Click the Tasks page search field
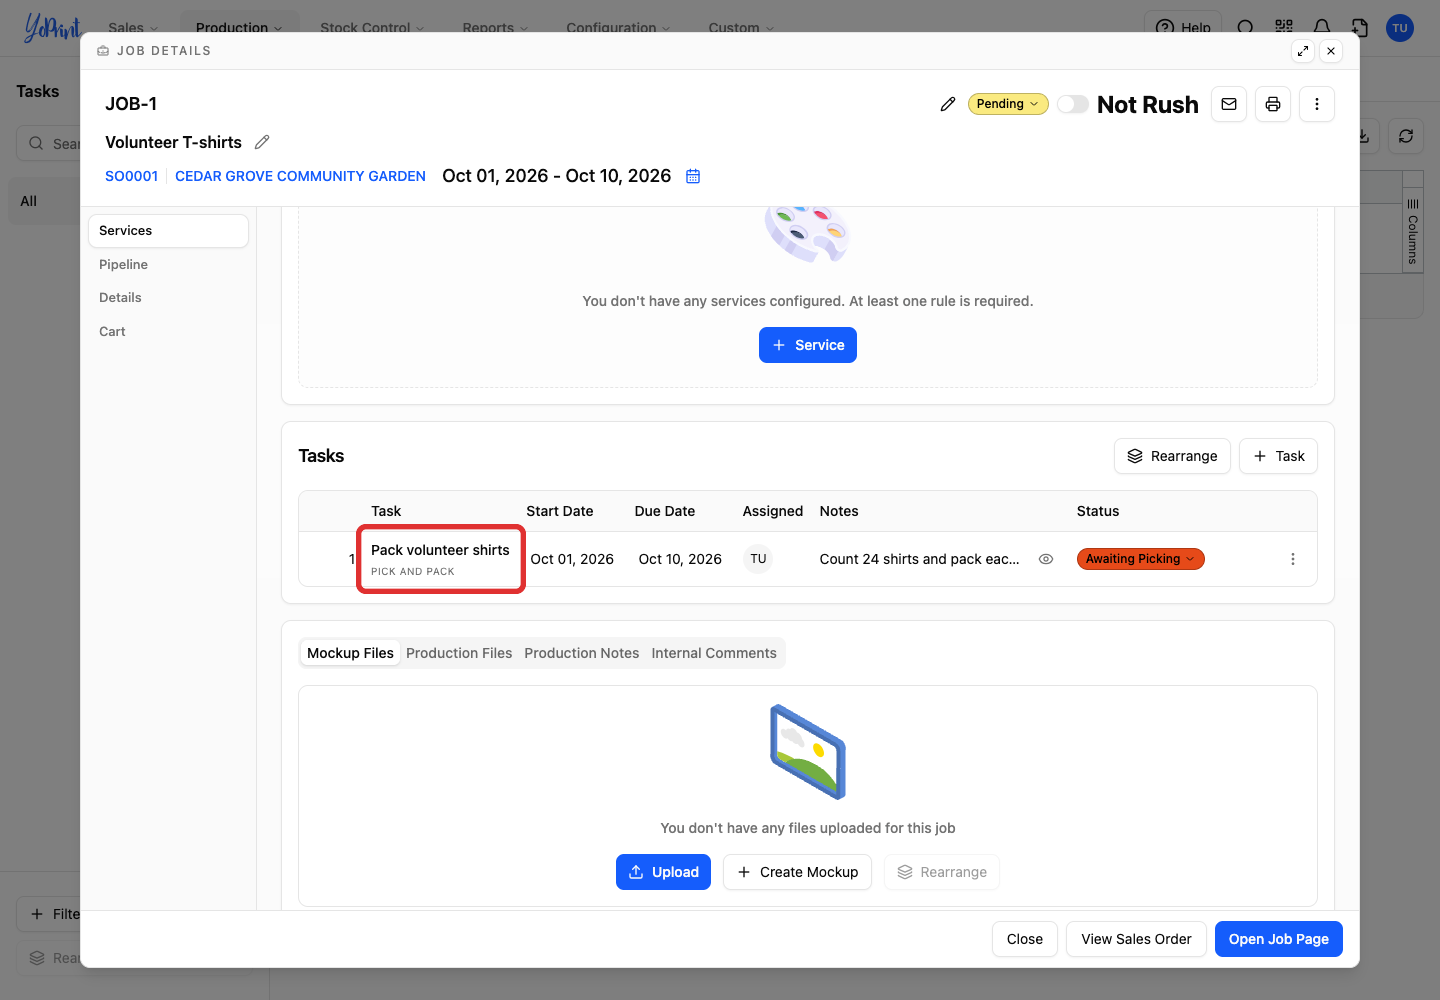 coord(48,143)
